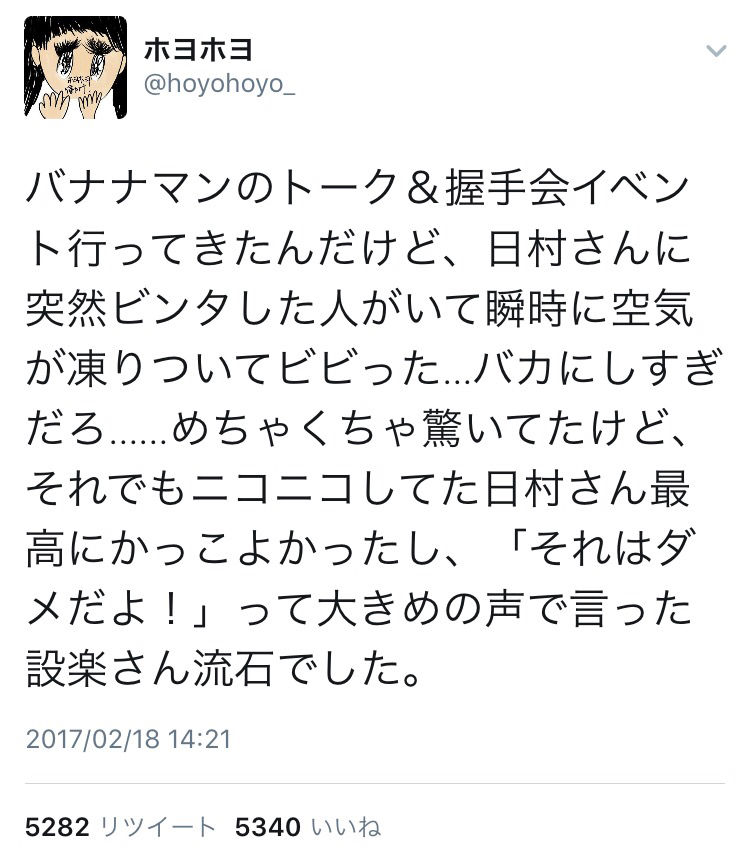Expand the tweet options chevron
Viewport: 743px width, 864px height.
click(x=716, y=51)
